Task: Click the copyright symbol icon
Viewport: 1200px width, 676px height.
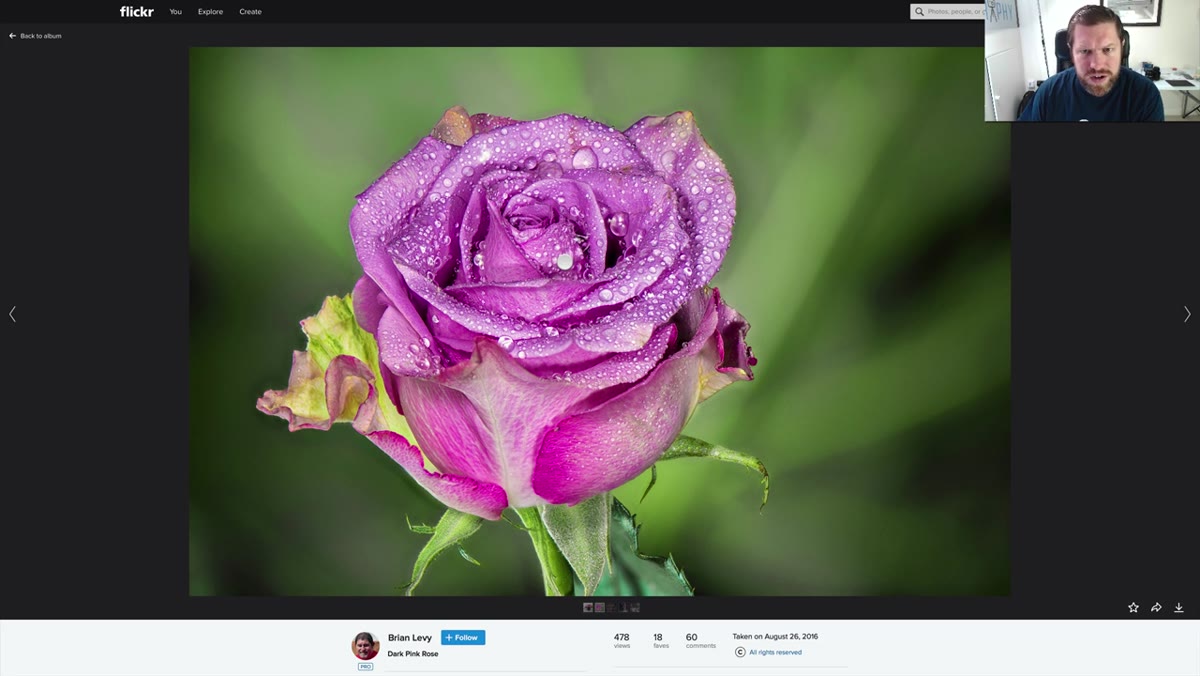Action: coord(740,652)
